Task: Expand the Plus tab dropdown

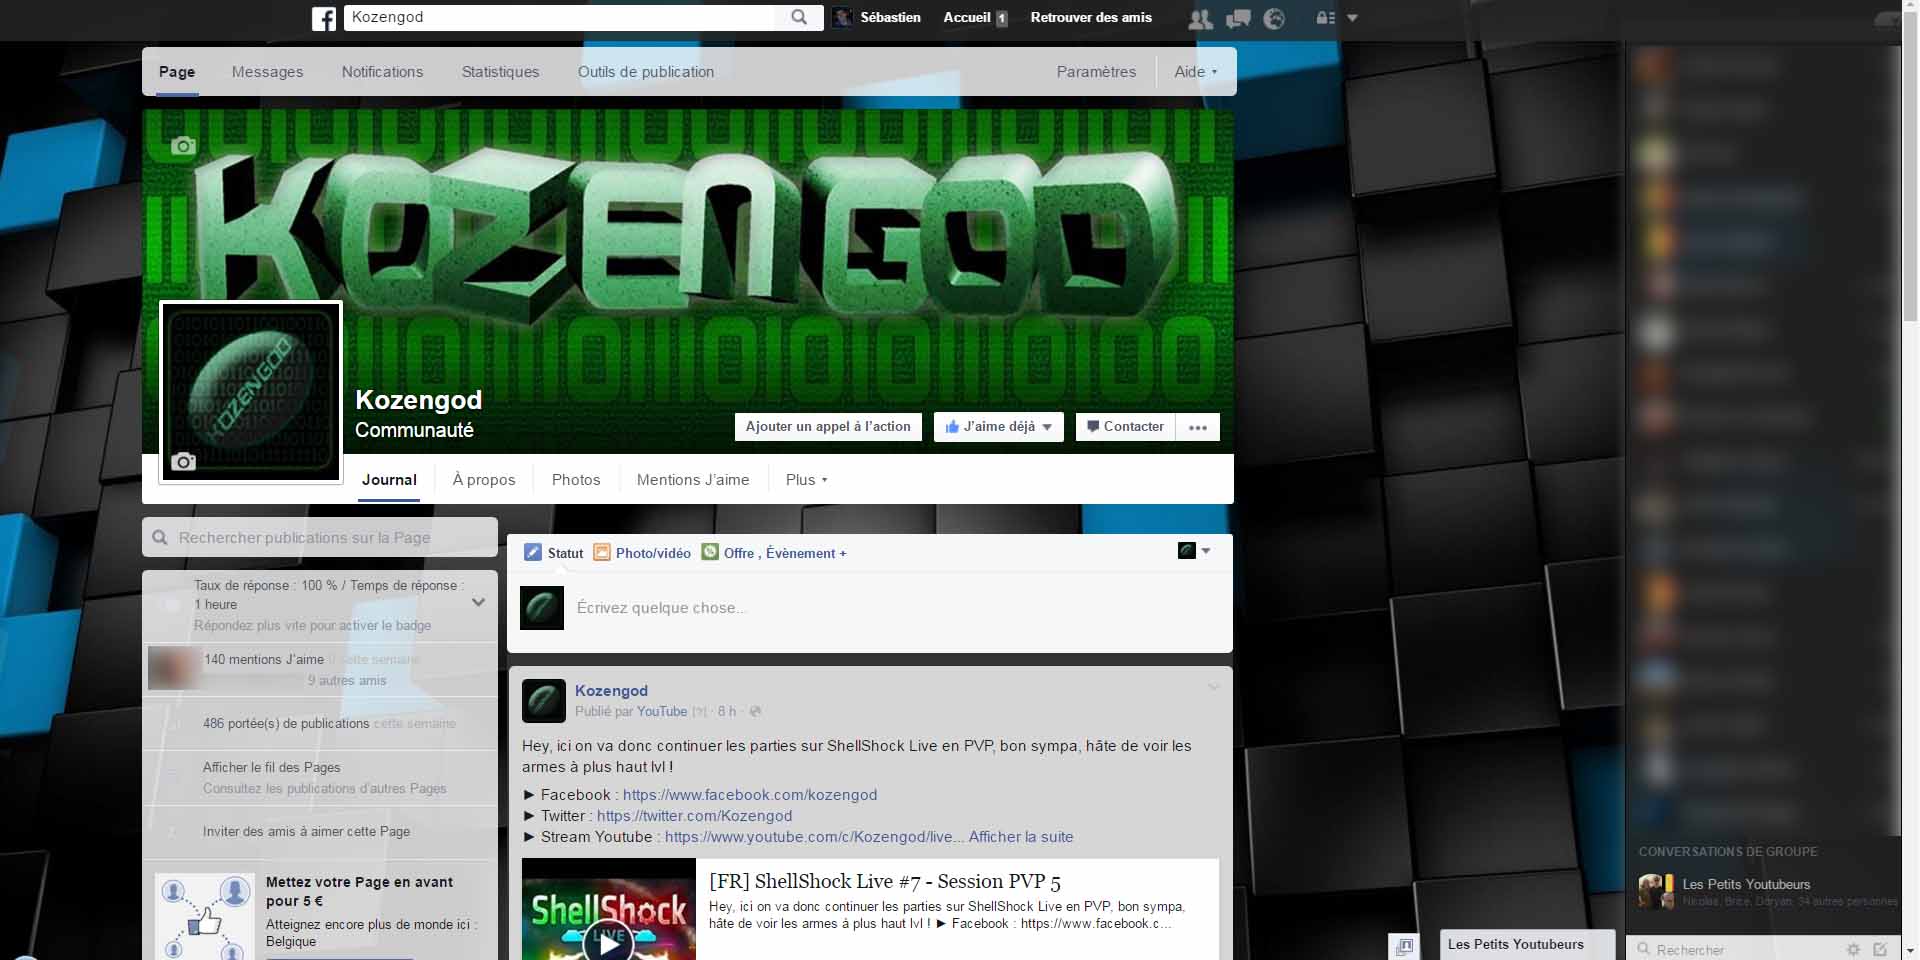Action: point(807,480)
